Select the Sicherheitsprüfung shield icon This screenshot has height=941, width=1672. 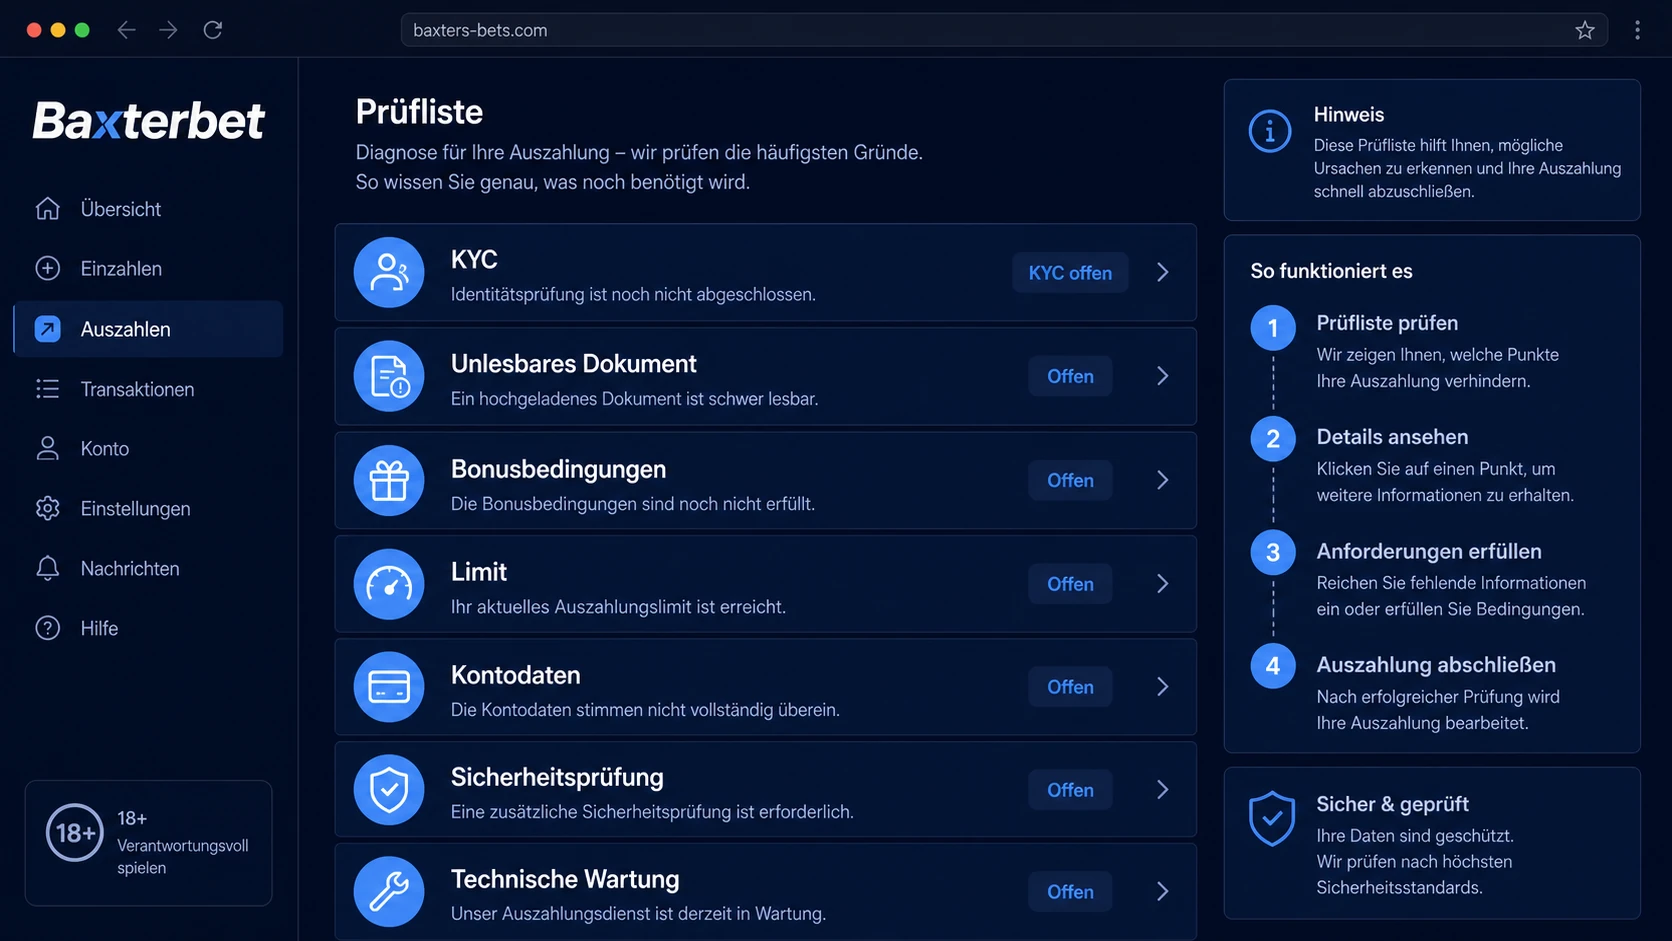(389, 790)
